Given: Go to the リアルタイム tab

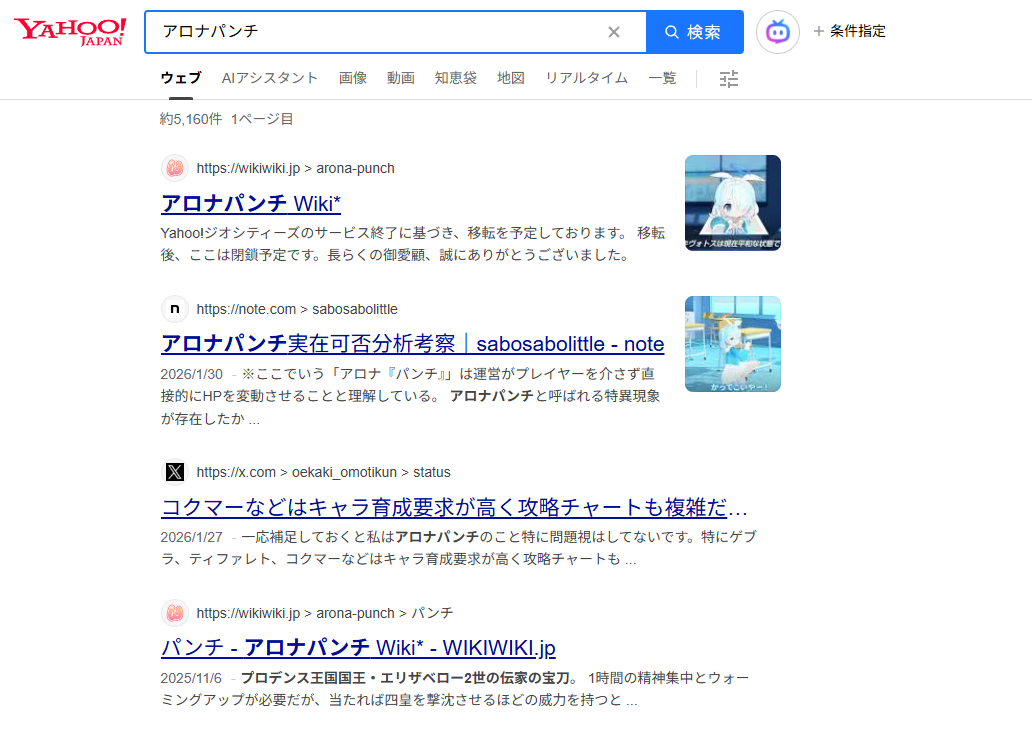Looking at the screenshot, I should pos(586,78).
